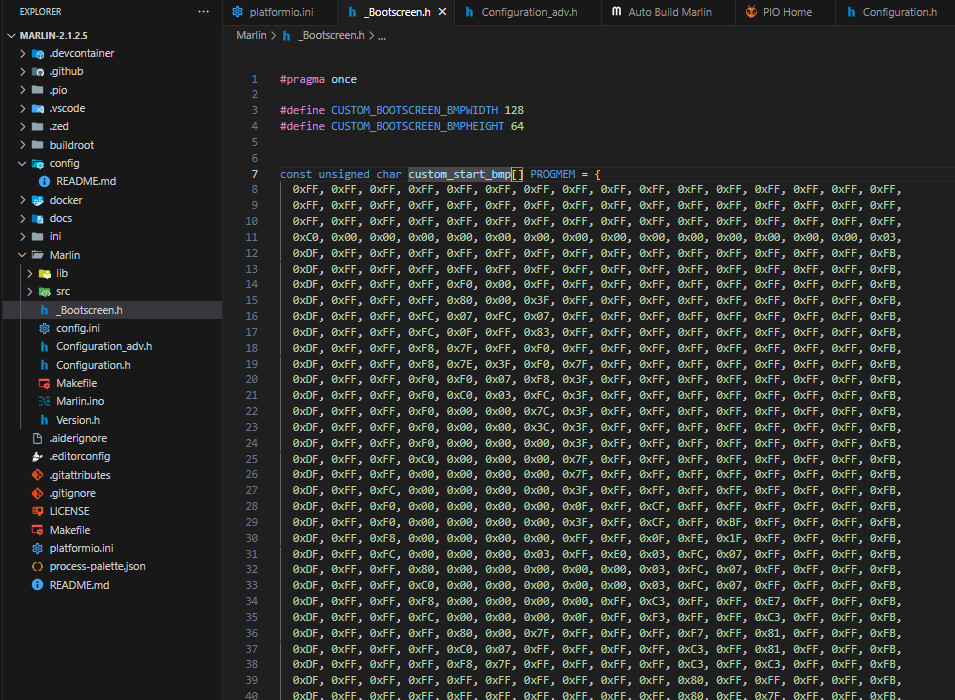
Task: Click the process-palette.json braces icon
Action: (38, 567)
